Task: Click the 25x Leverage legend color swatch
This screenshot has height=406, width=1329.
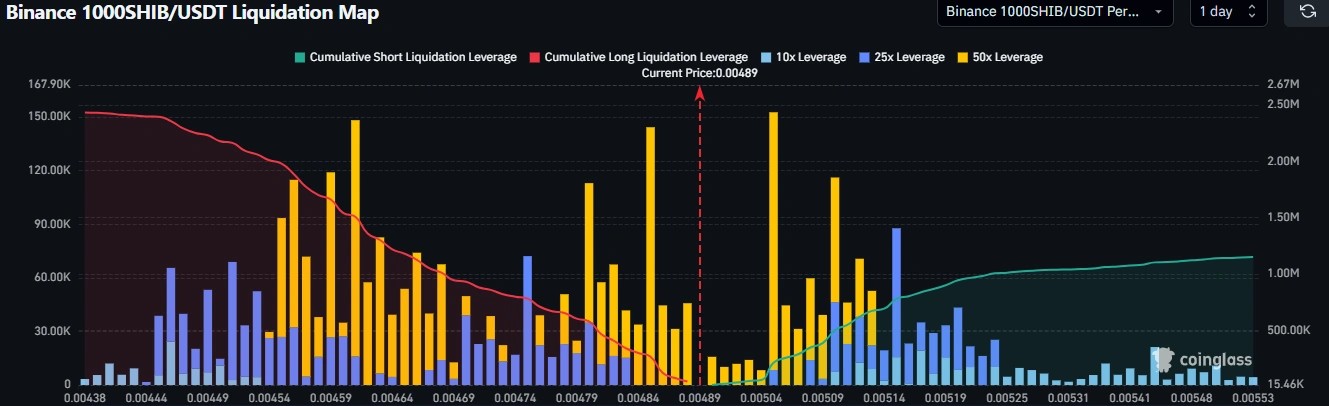Action: click(x=863, y=57)
